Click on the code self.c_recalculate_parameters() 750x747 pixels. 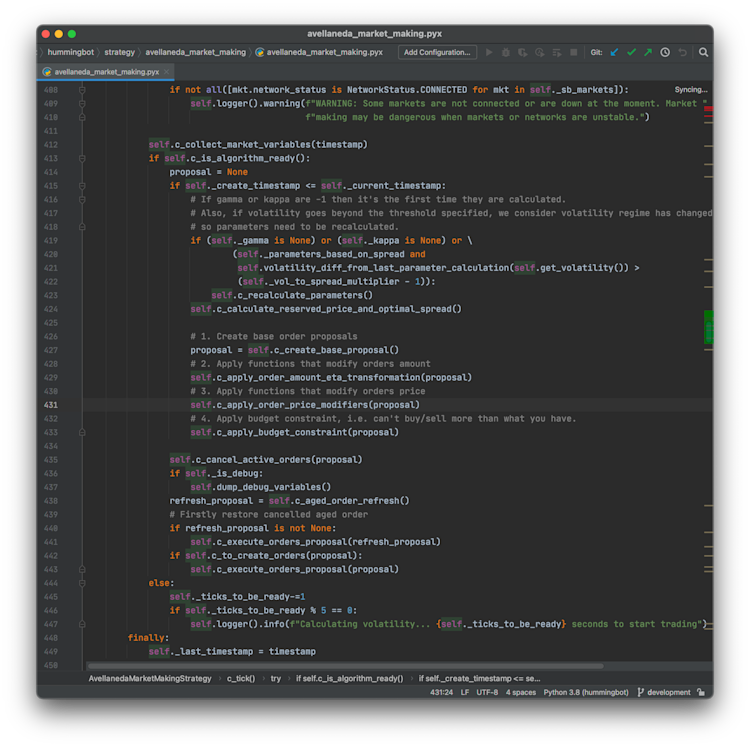[292, 296]
